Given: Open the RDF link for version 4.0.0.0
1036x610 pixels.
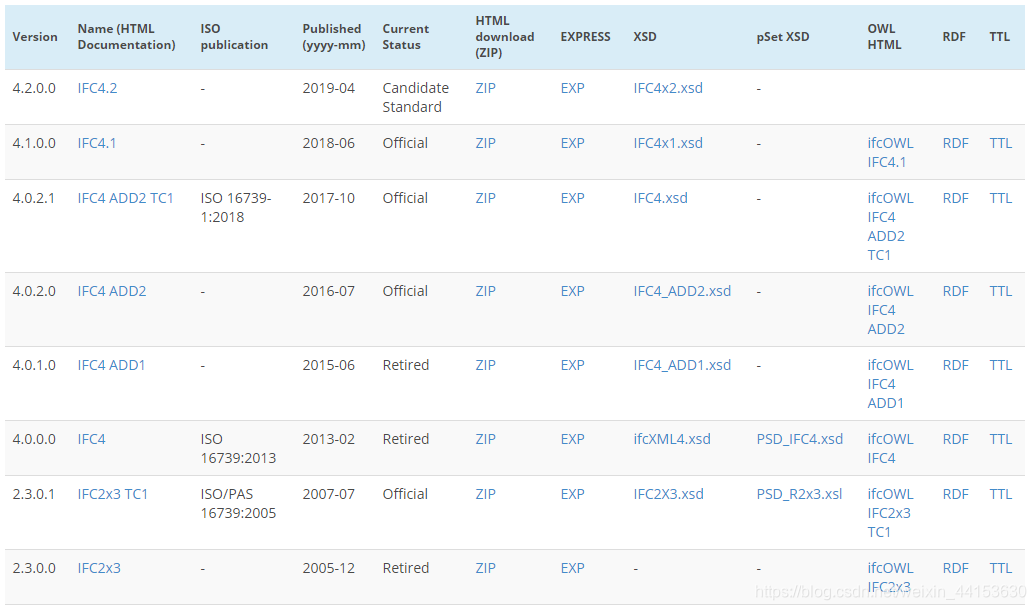Looking at the screenshot, I should click(955, 439).
